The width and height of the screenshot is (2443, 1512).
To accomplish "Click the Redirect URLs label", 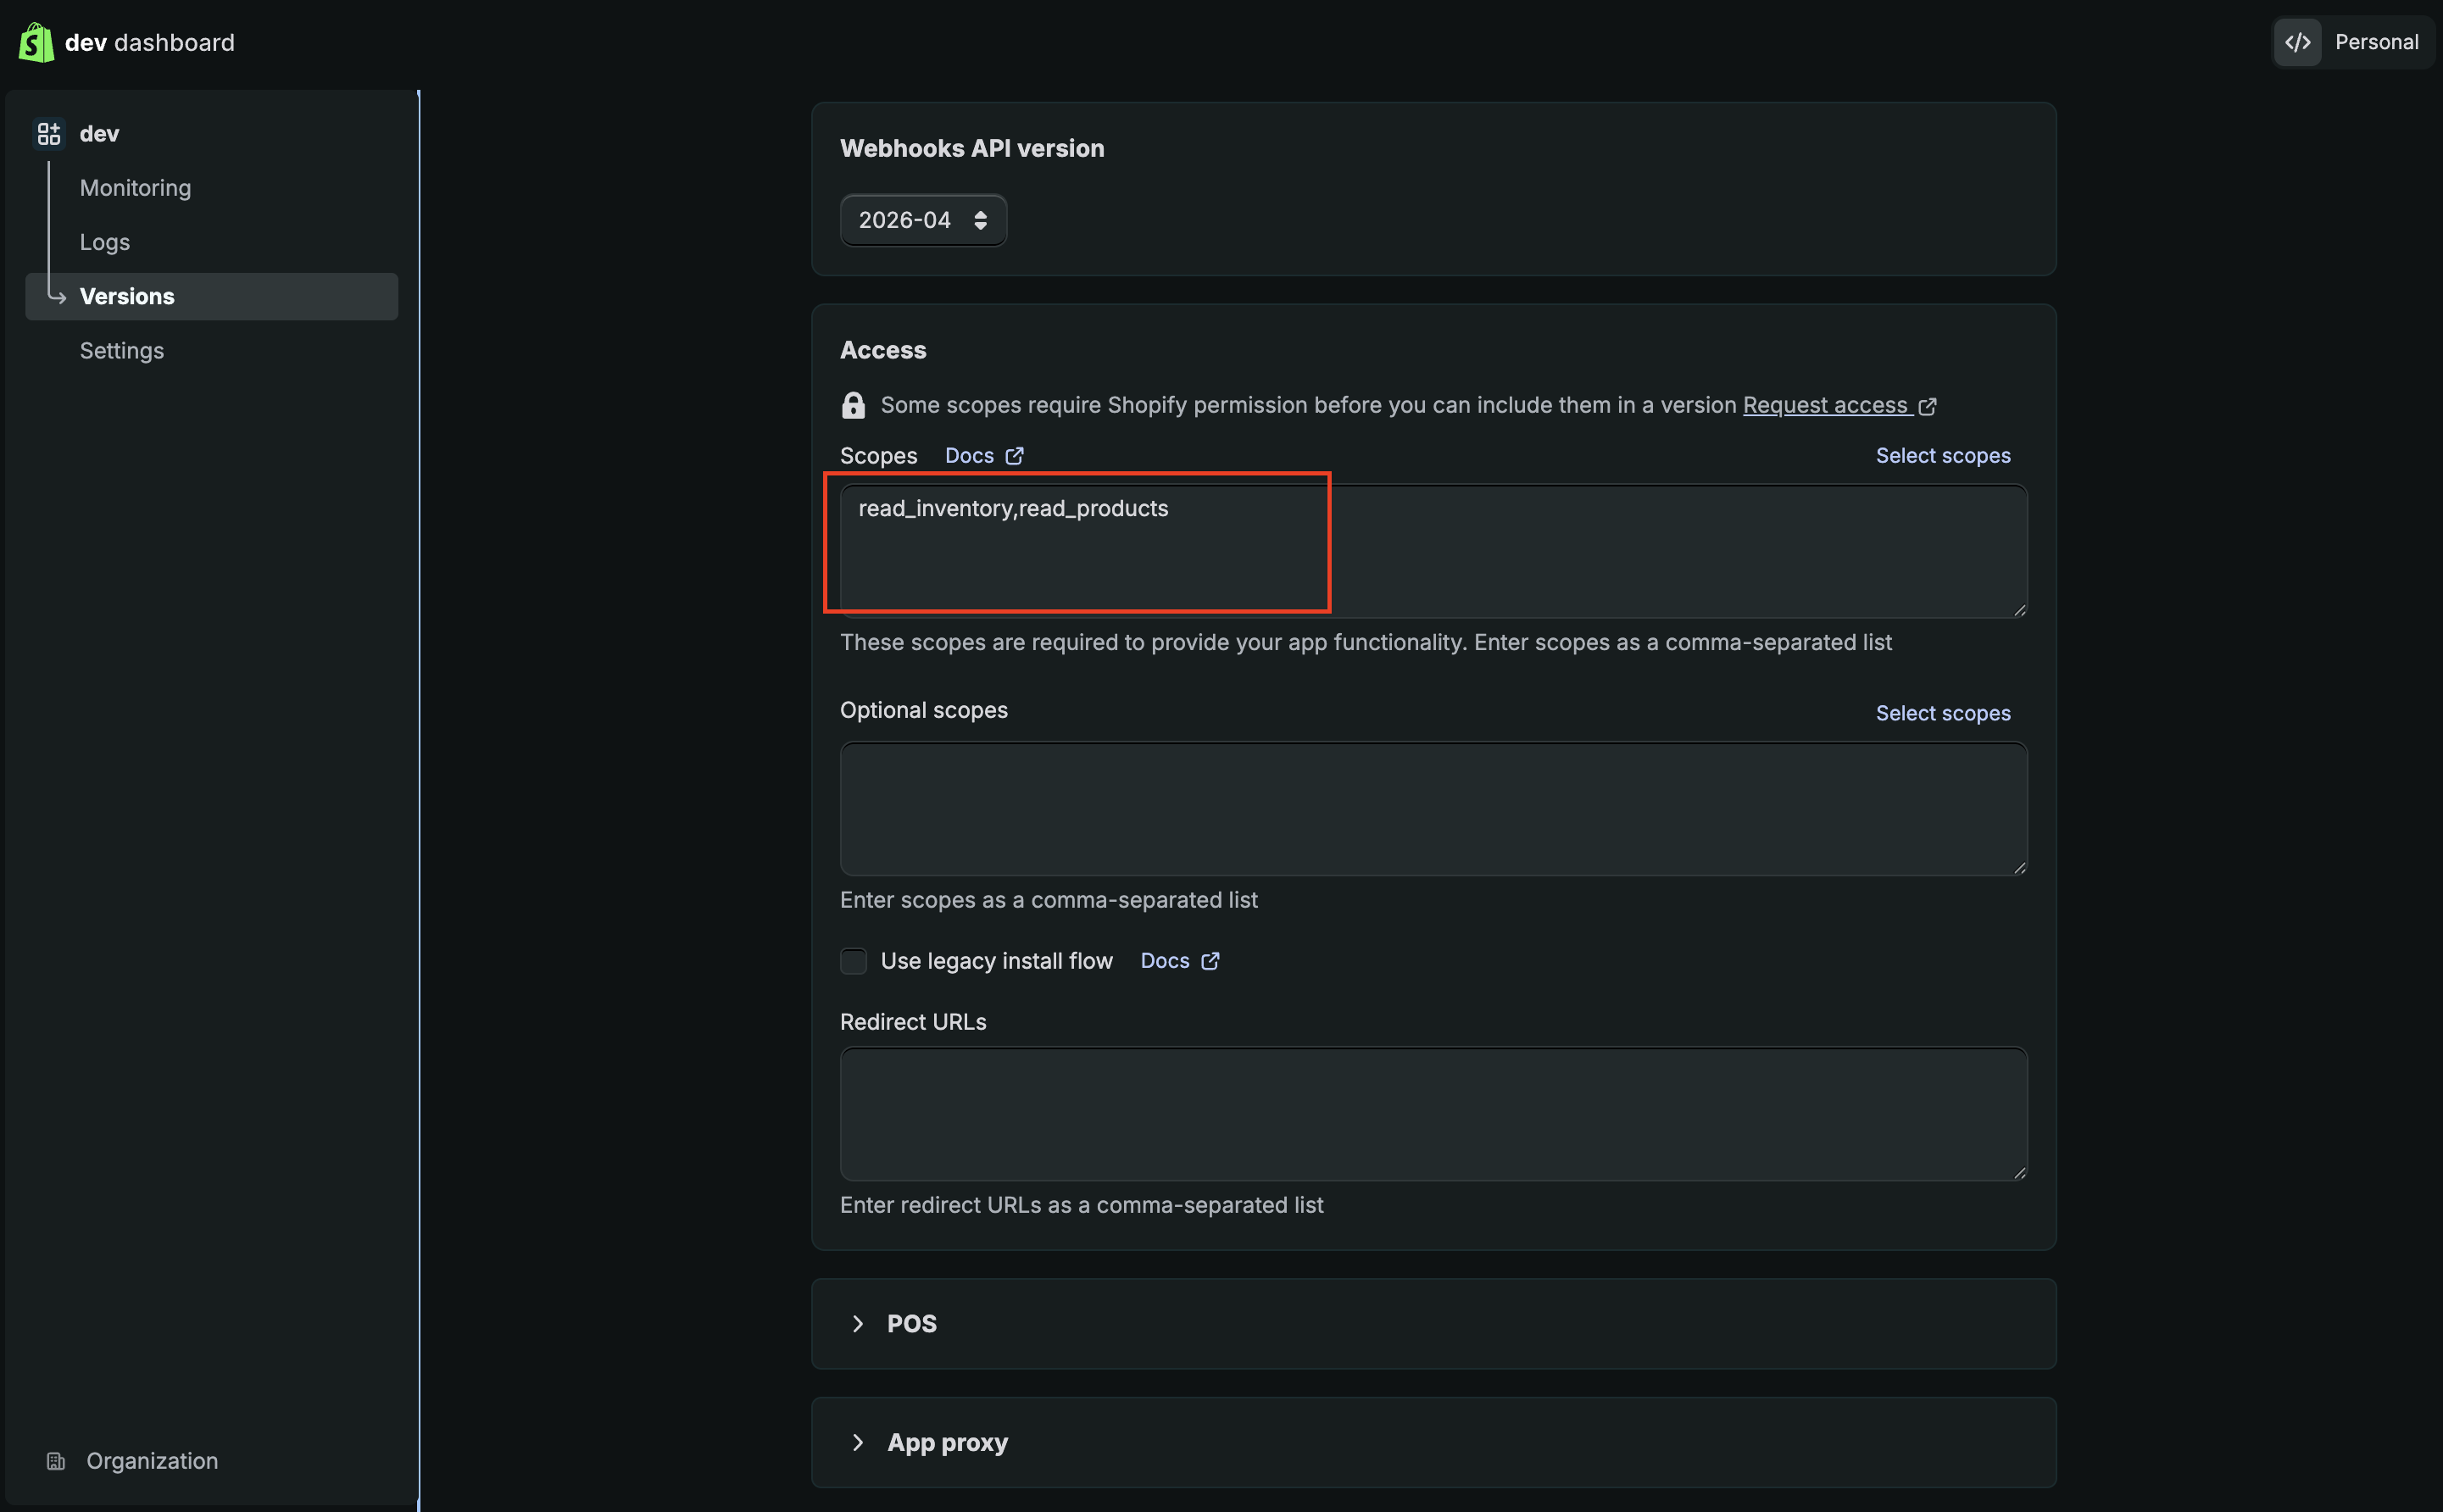I will coord(913,1022).
